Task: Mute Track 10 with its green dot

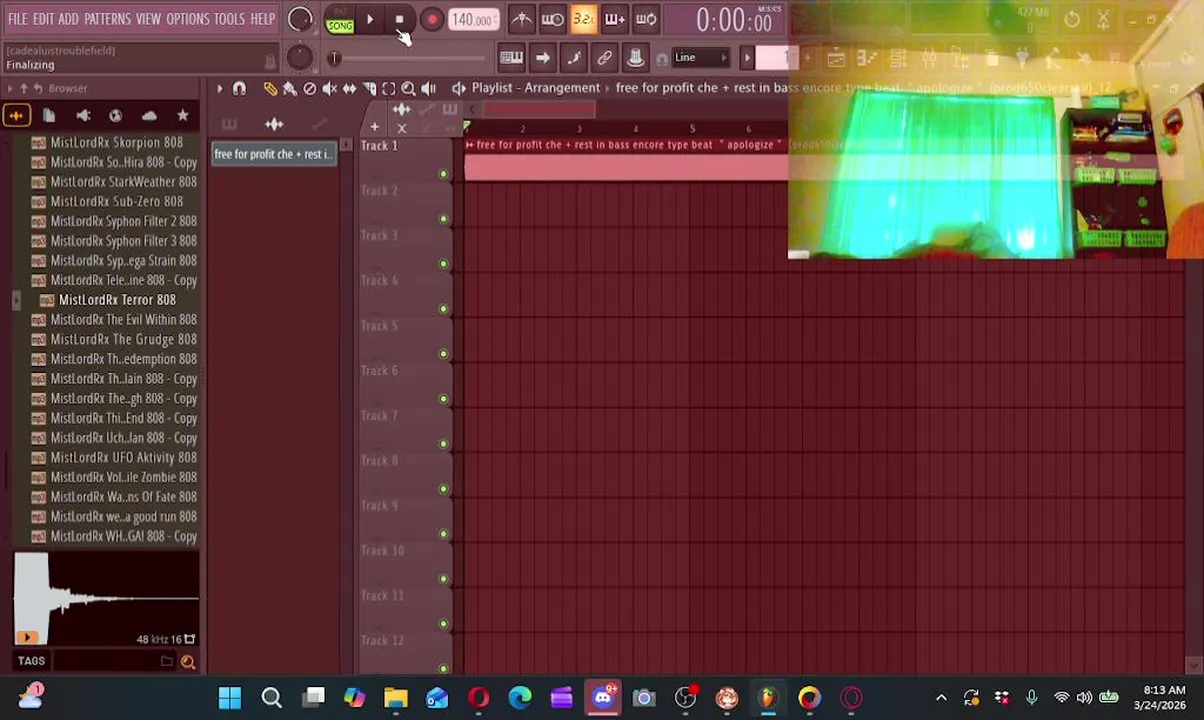Action: (x=443, y=579)
